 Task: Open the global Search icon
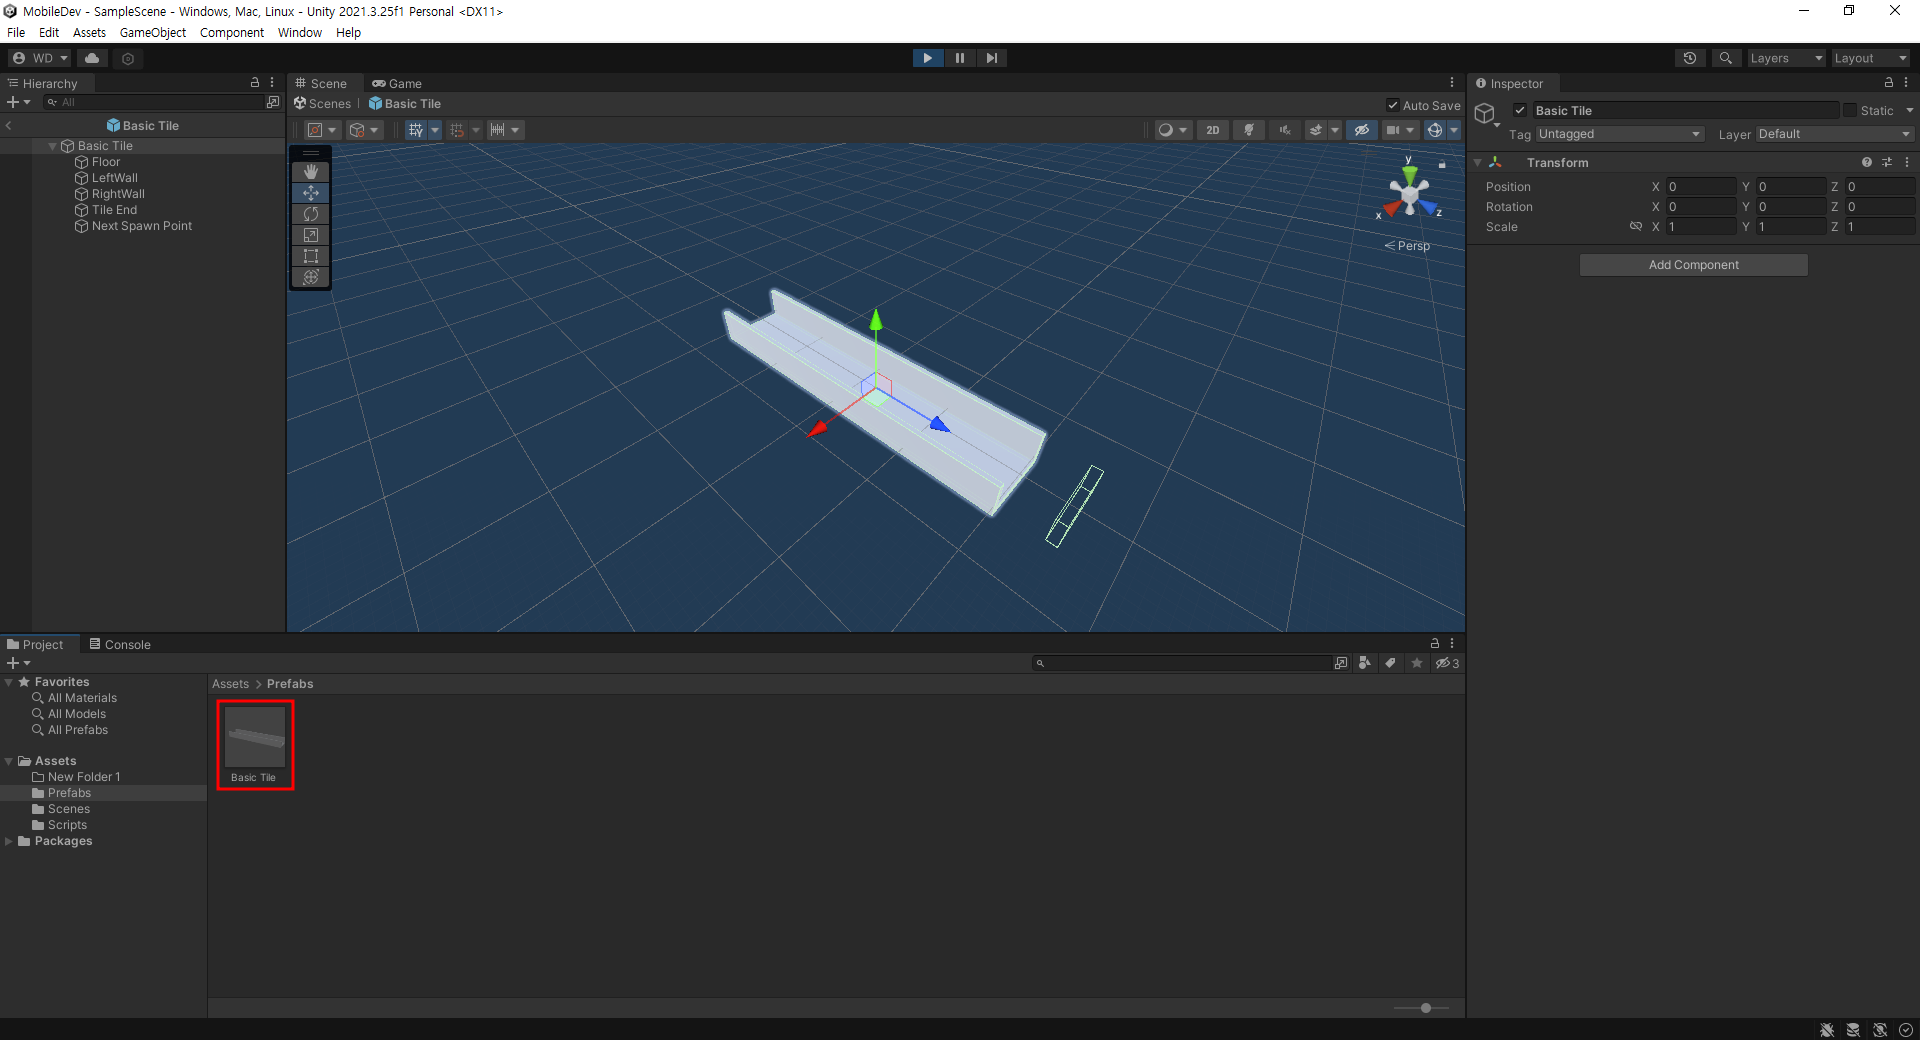[x=1726, y=58]
